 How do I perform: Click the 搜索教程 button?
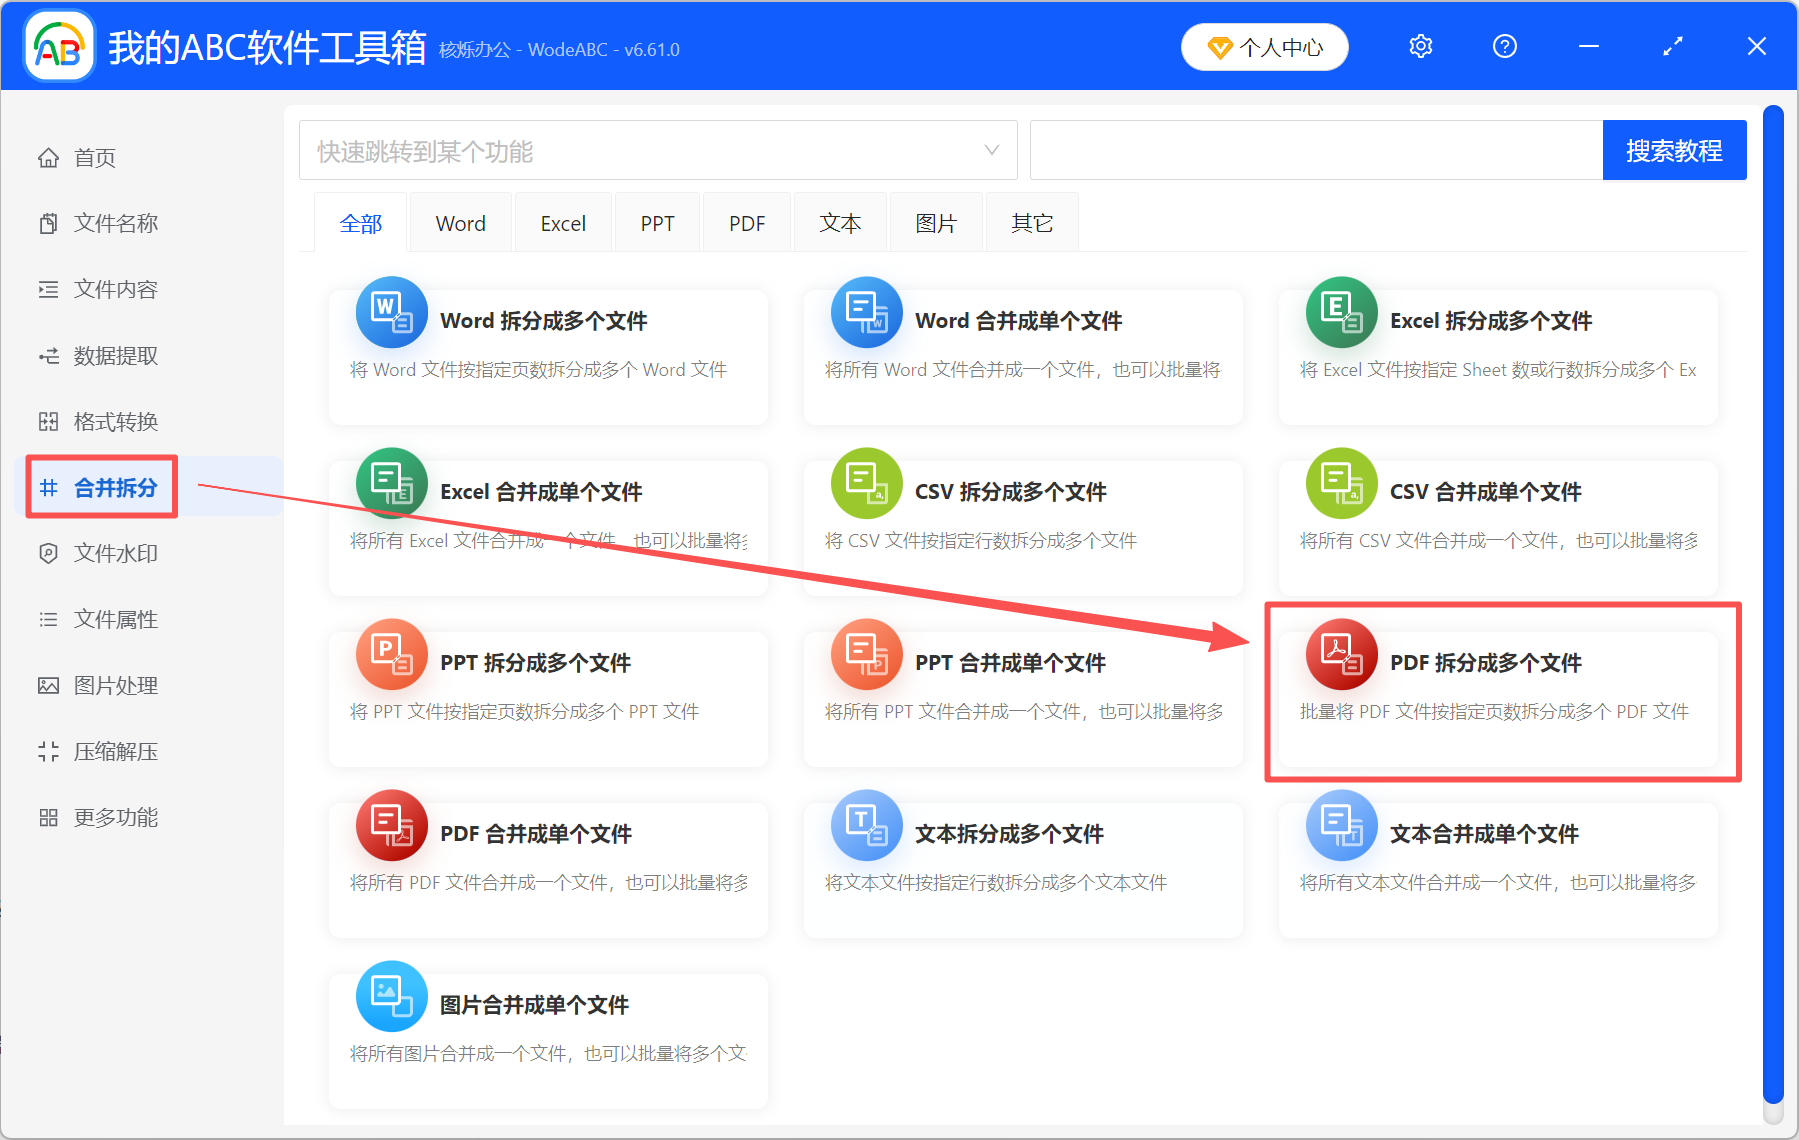pyautogui.click(x=1674, y=150)
